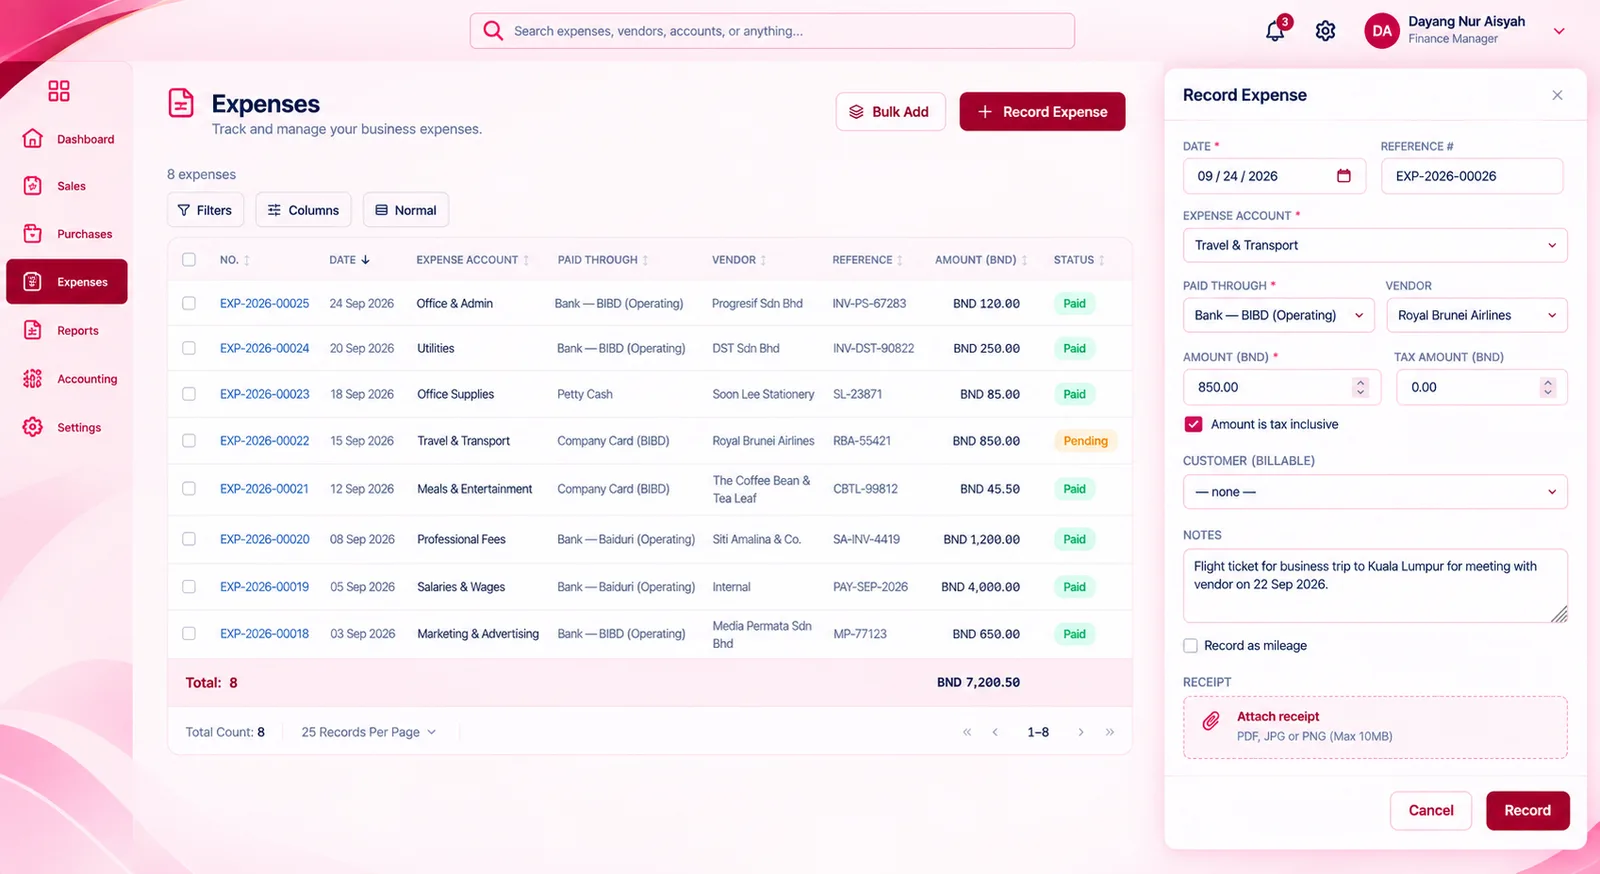The height and width of the screenshot is (874, 1600).
Task: Click the red Record submit button
Action: click(x=1528, y=811)
